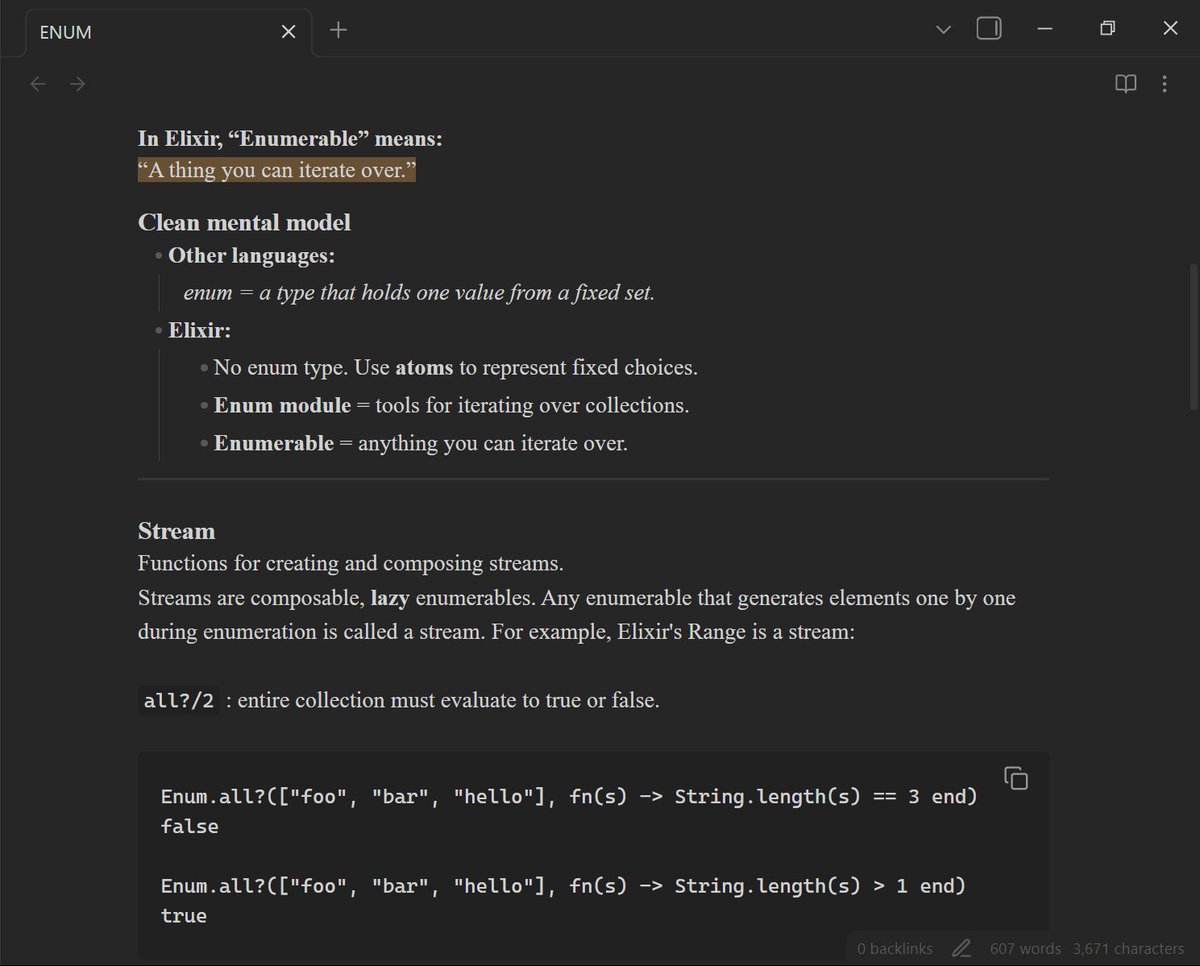Image resolution: width=1200 pixels, height=966 pixels.
Task: Open a new tab with the plus icon
Action: (x=337, y=30)
